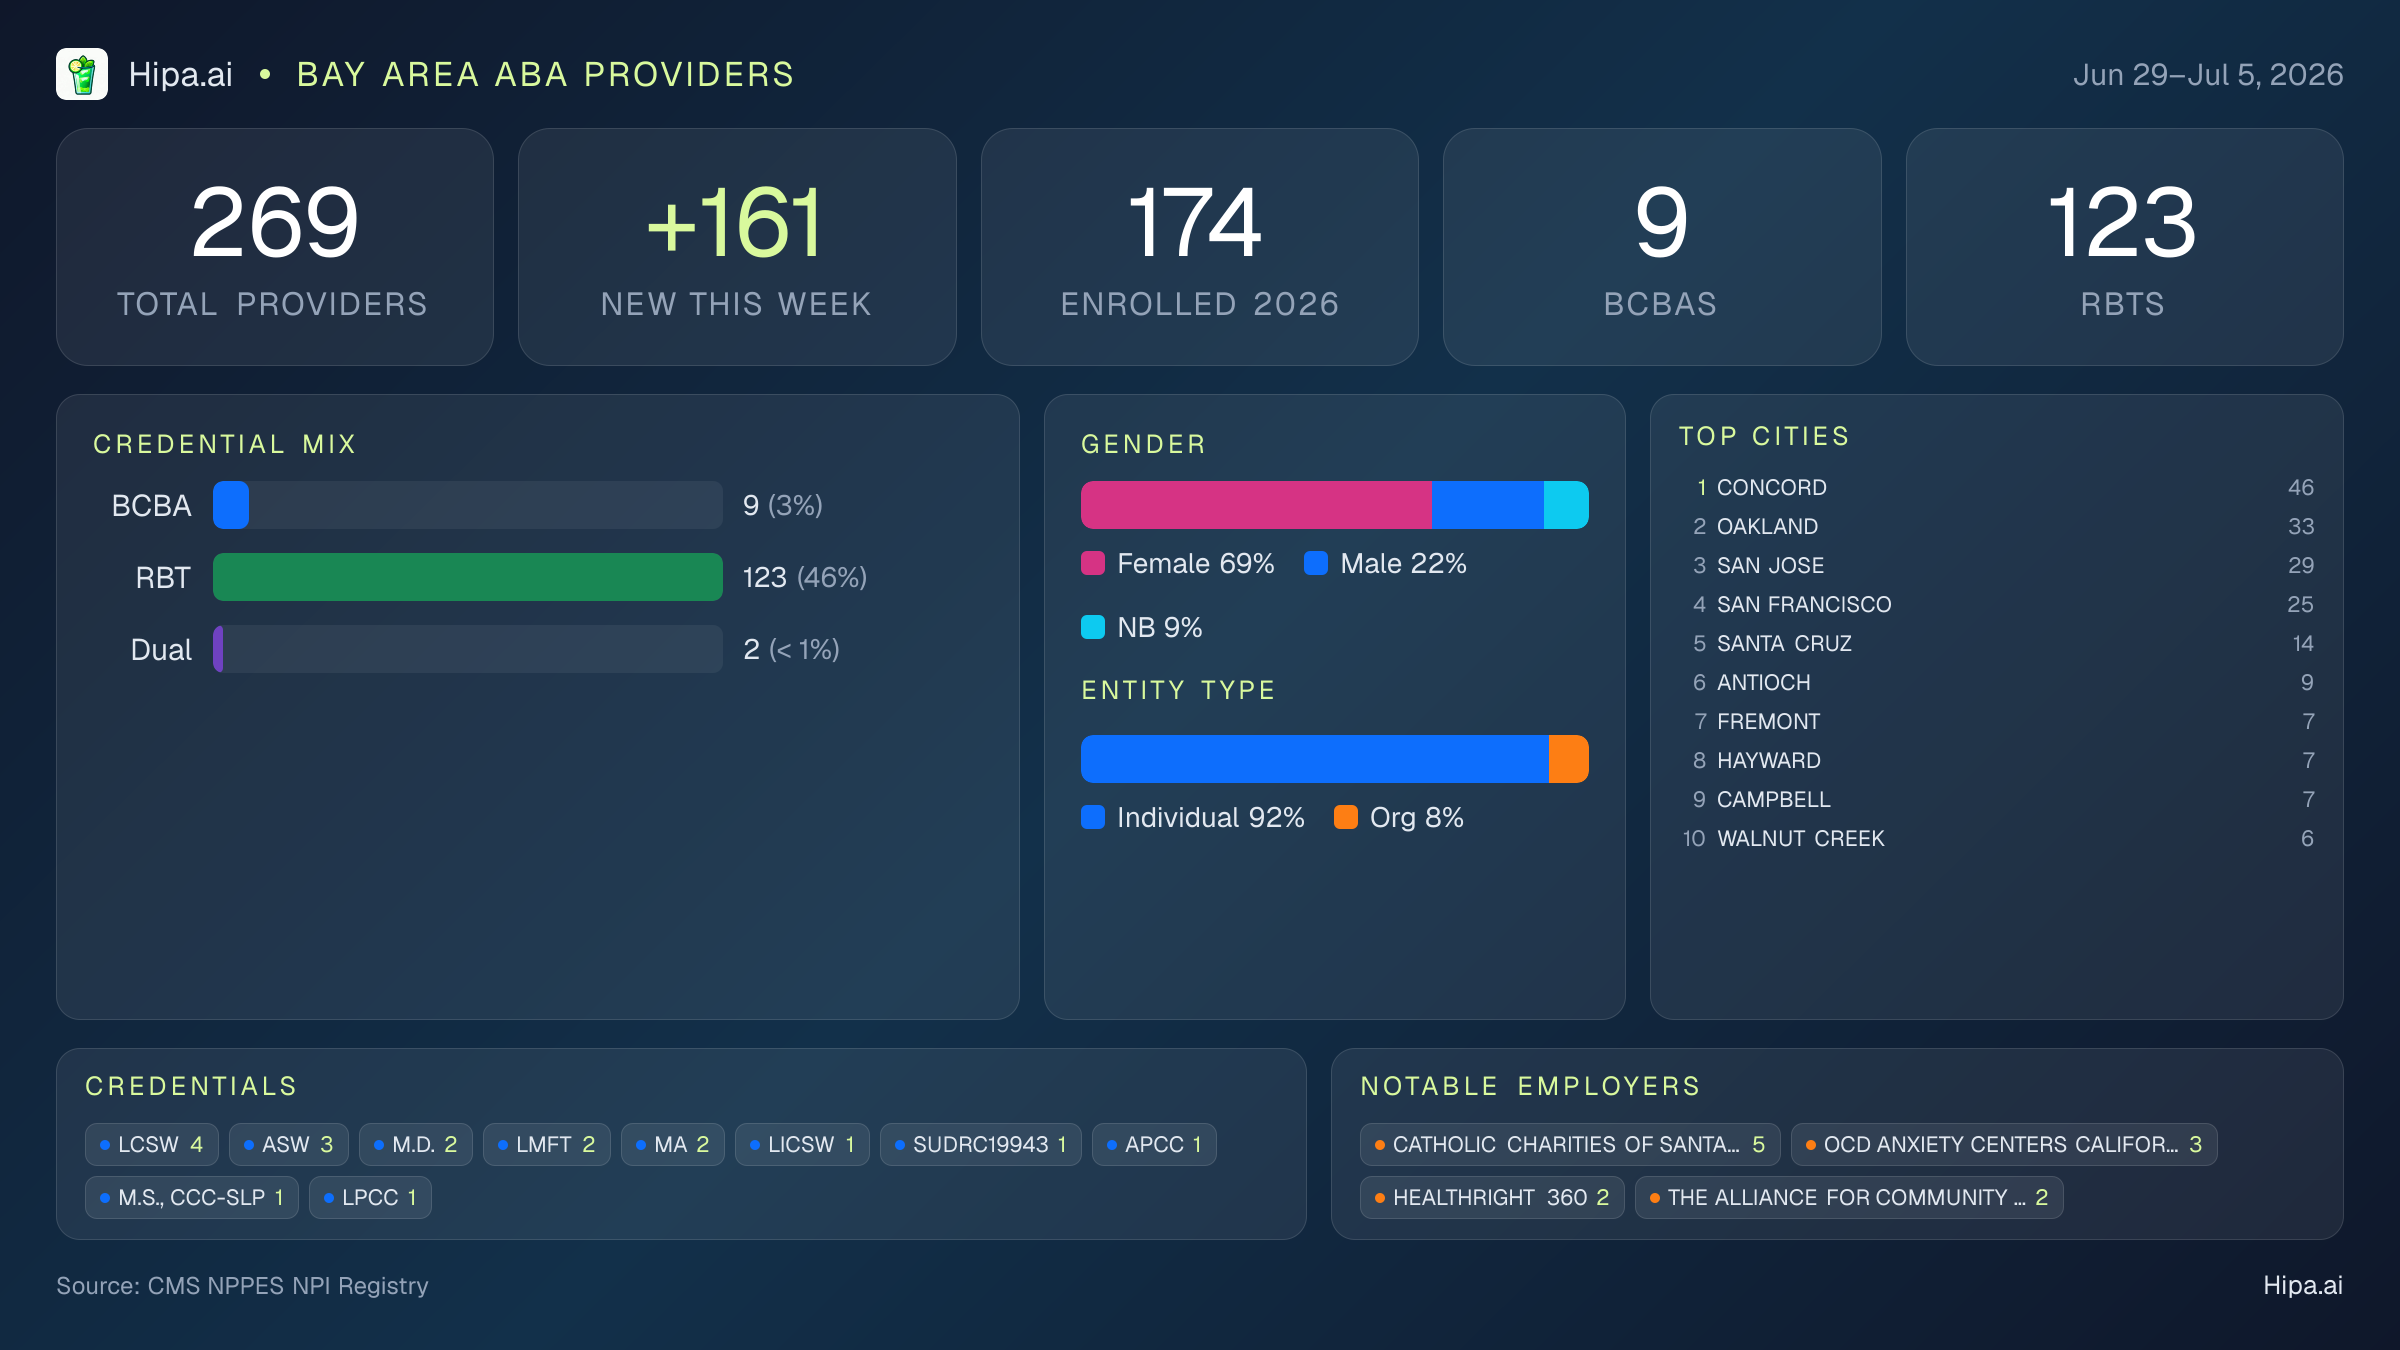
Task: Click the orange Org segment in entity bar
Action: [x=1569, y=759]
